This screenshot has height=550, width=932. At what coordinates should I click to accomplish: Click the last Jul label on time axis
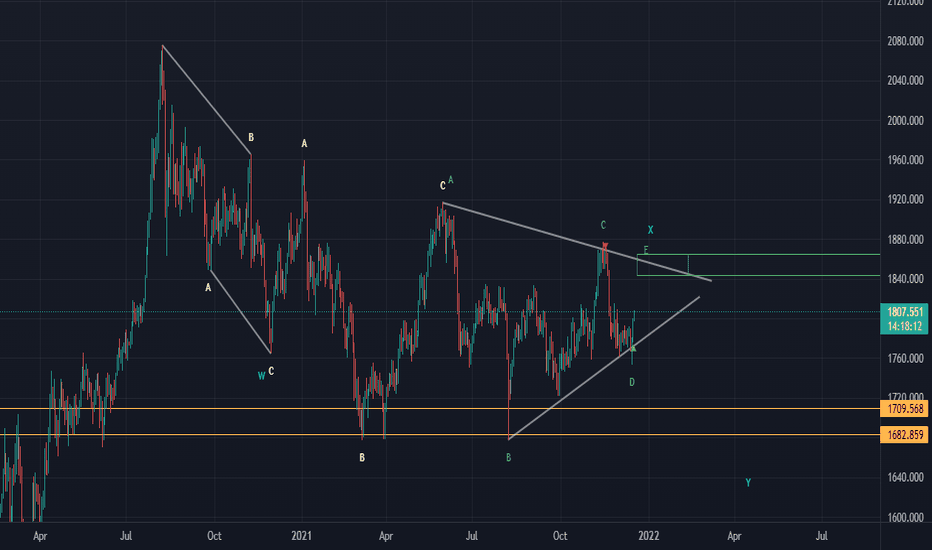pyautogui.click(x=821, y=536)
